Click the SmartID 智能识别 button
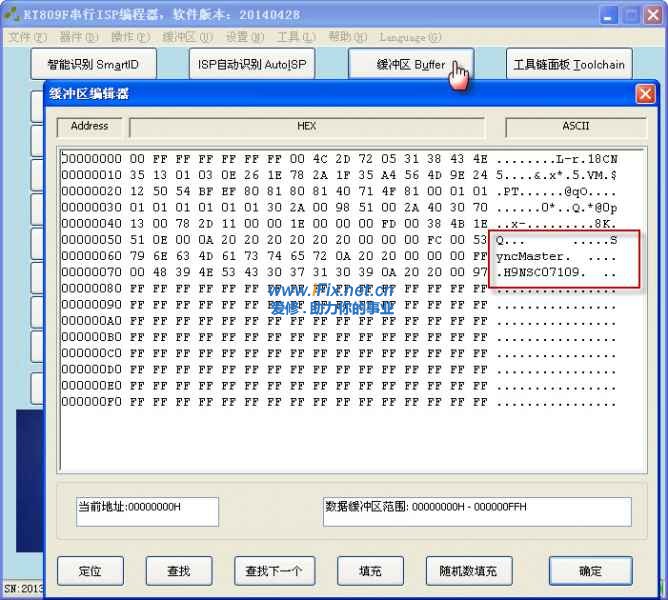This screenshot has width=668, height=600. [x=93, y=65]
